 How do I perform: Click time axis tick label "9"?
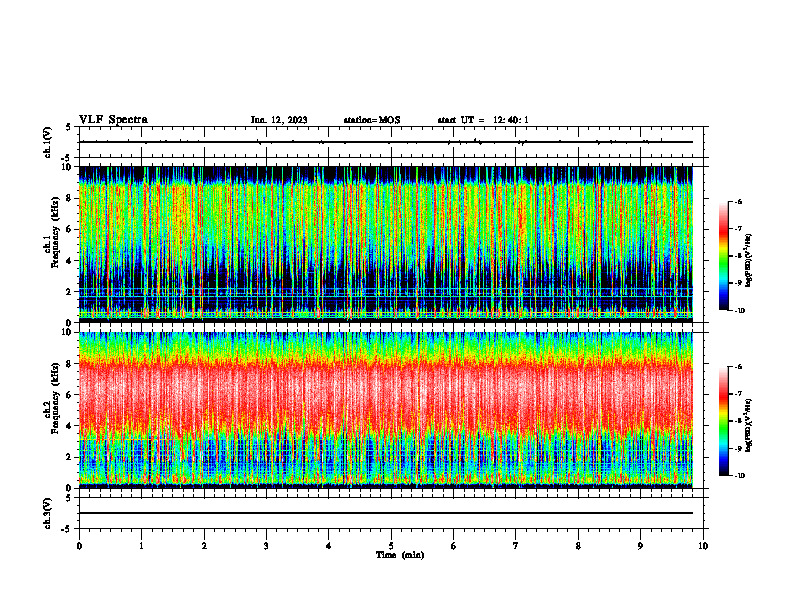(x=640, y=546)
